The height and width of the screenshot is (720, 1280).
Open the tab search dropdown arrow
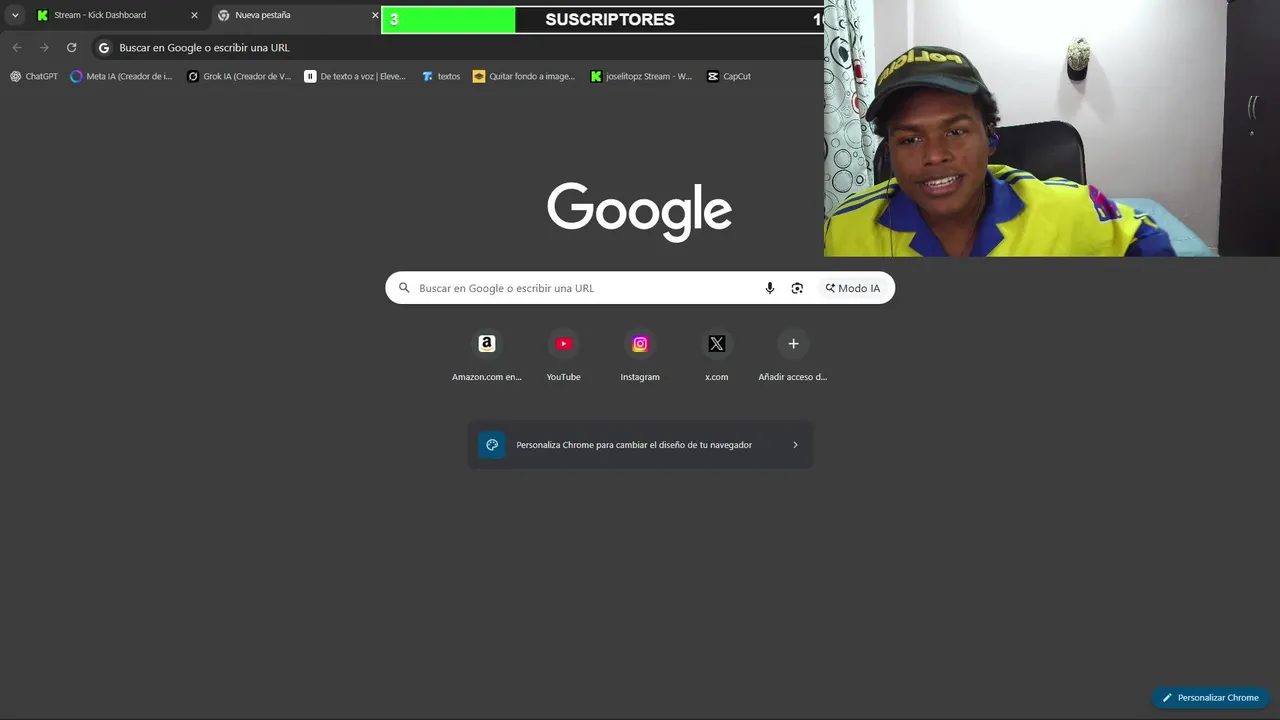(15, 15)
